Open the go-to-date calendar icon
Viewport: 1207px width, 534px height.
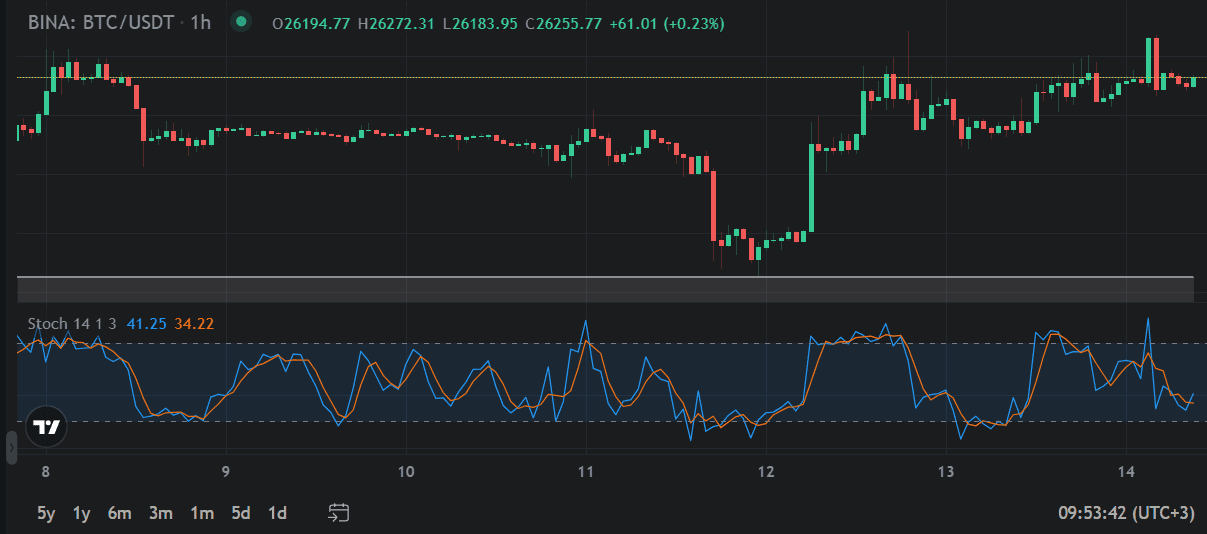[339, 513]
